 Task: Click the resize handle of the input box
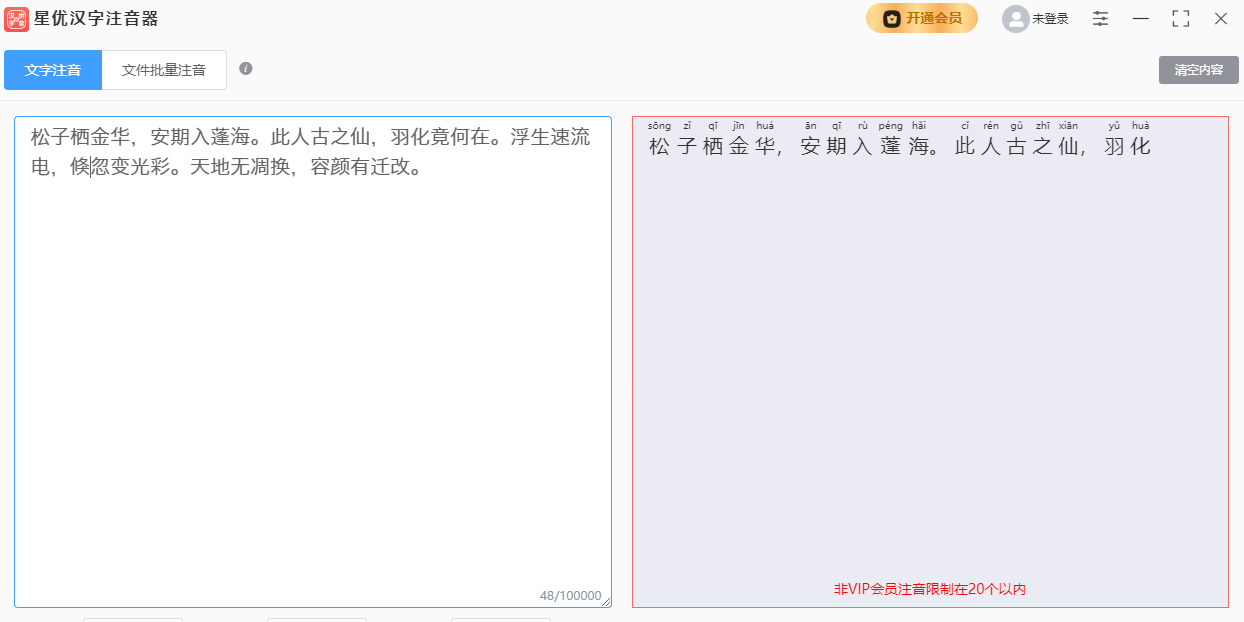pos(605,601)
